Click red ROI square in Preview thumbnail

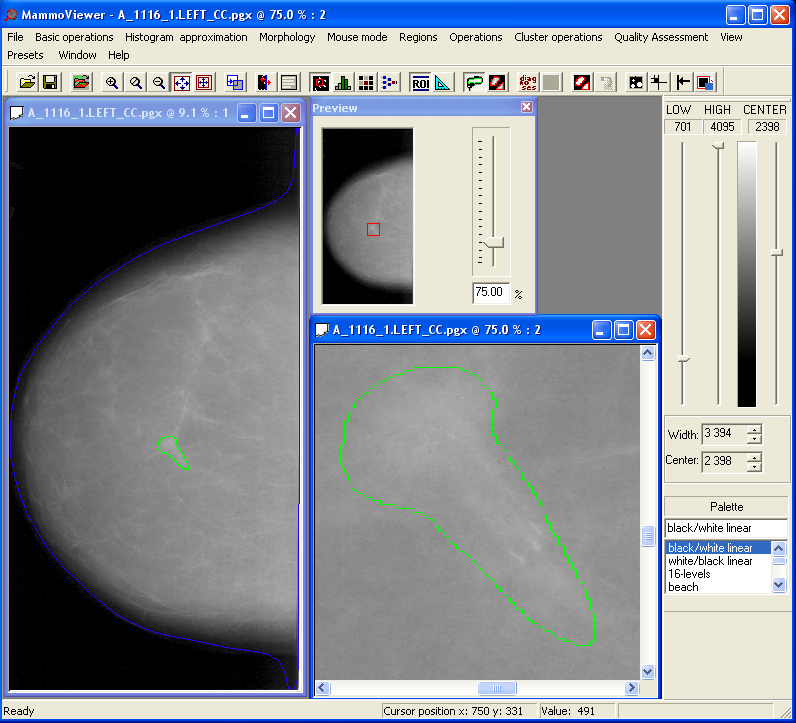373,229
